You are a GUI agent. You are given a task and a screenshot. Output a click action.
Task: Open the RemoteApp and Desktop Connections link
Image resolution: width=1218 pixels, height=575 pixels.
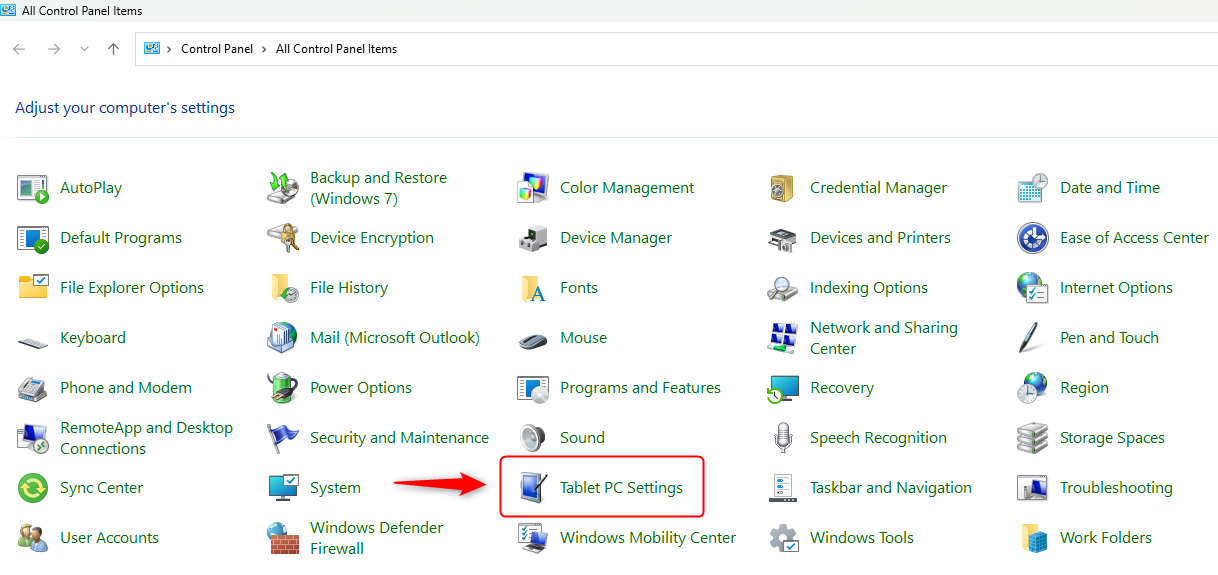[146, 438]
